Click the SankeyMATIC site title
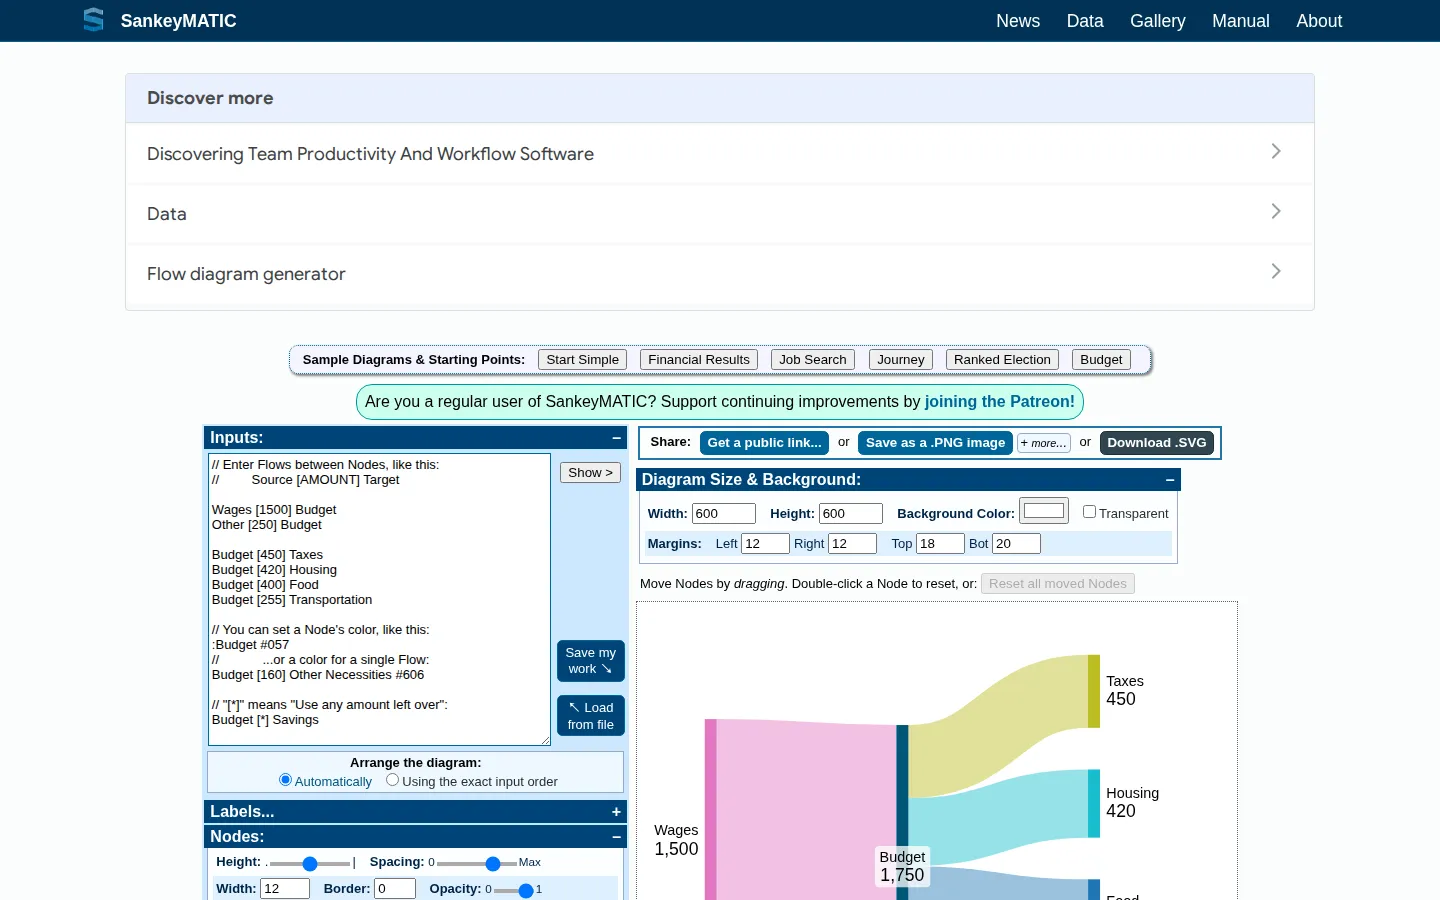The height and width of the screenshot is (900, 1440). [179, 21]
